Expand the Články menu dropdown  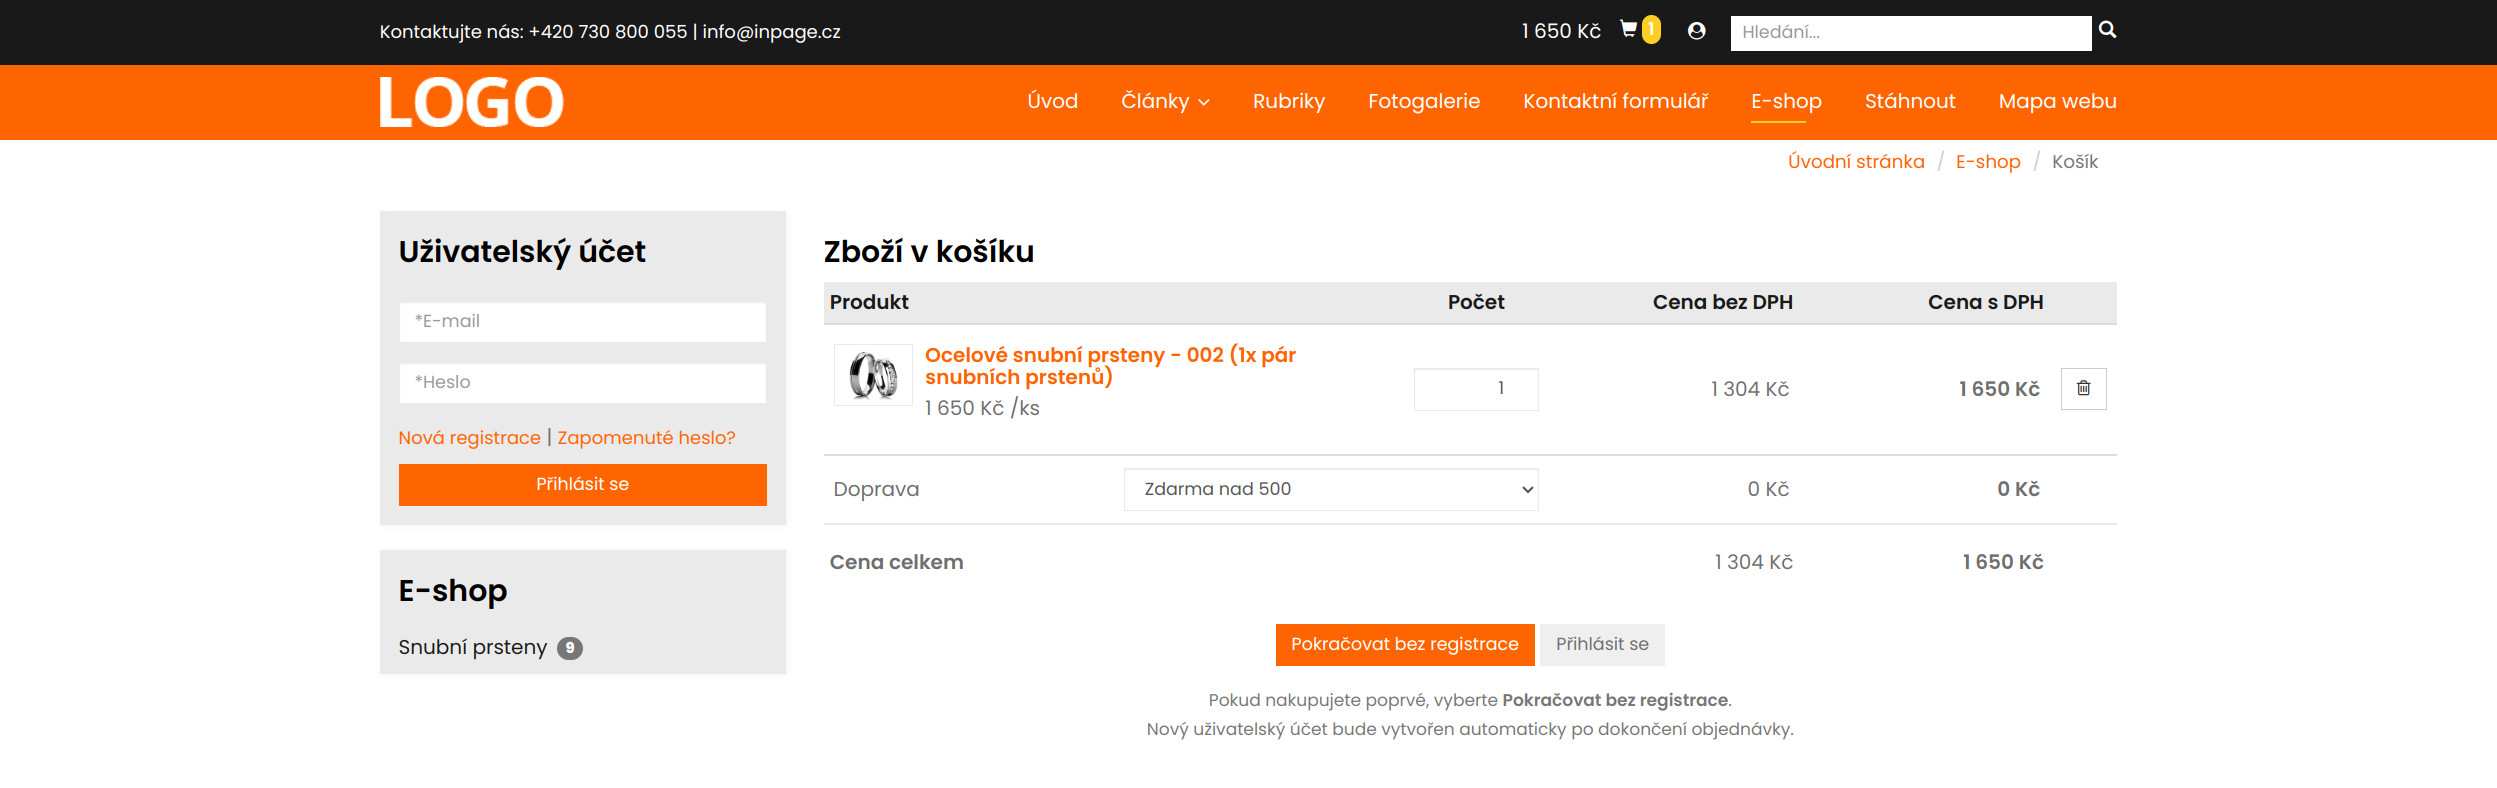coord(1165,101)
